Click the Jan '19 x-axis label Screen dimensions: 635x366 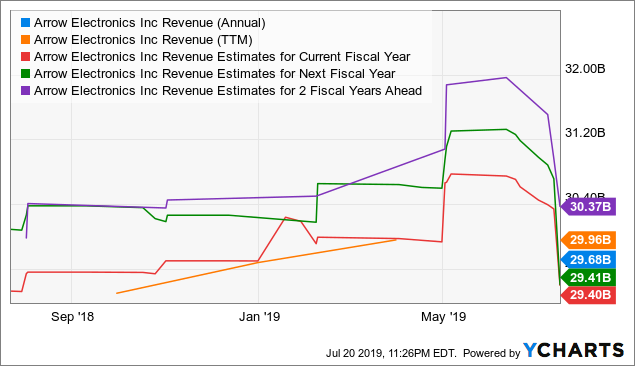point(260,317)
